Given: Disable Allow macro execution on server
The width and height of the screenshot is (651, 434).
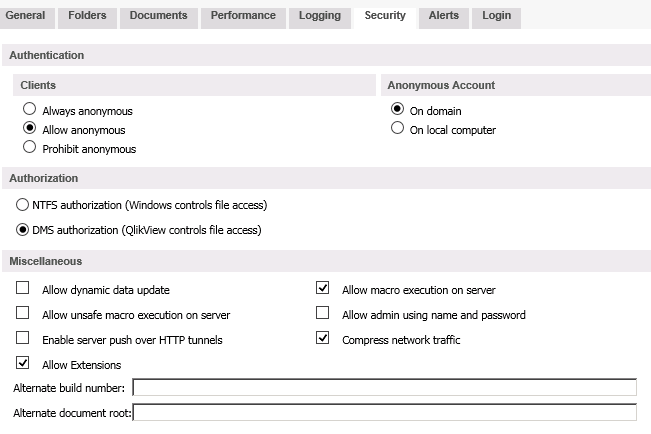Looking at the screenshot, I should 322,289.
